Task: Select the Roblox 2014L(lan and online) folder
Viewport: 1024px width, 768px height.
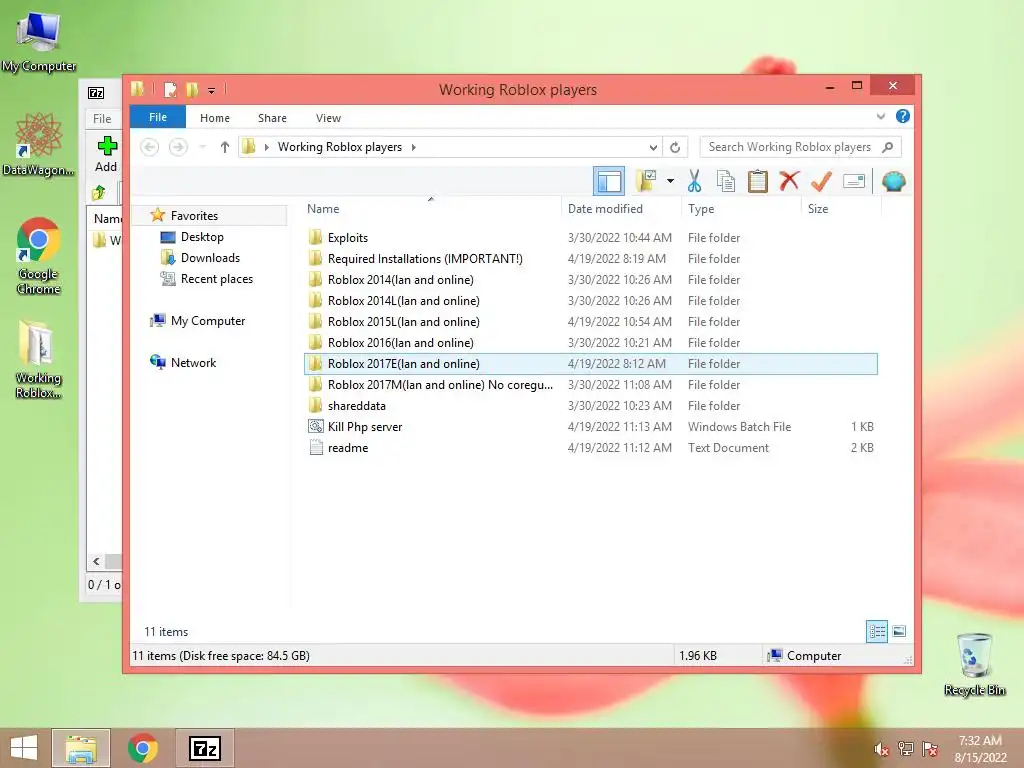Action: [x=590, y=300]
